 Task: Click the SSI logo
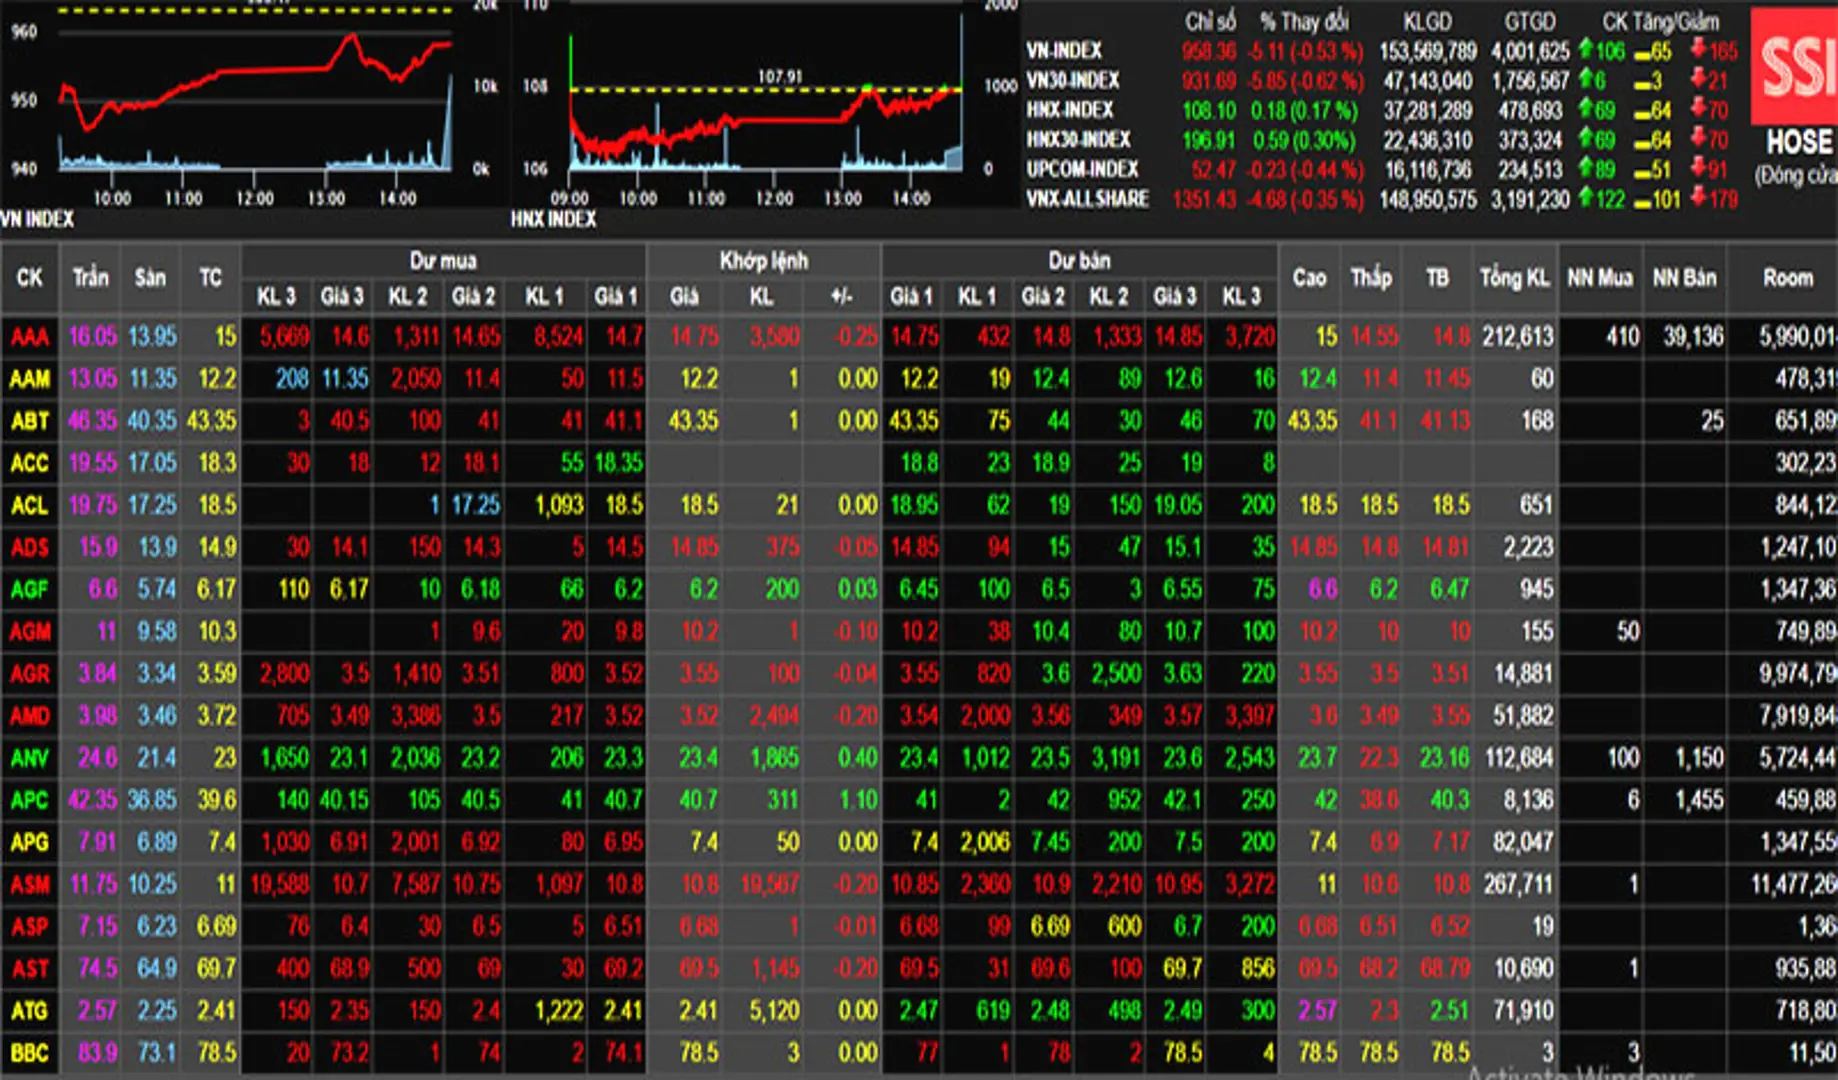point(1796,66)
